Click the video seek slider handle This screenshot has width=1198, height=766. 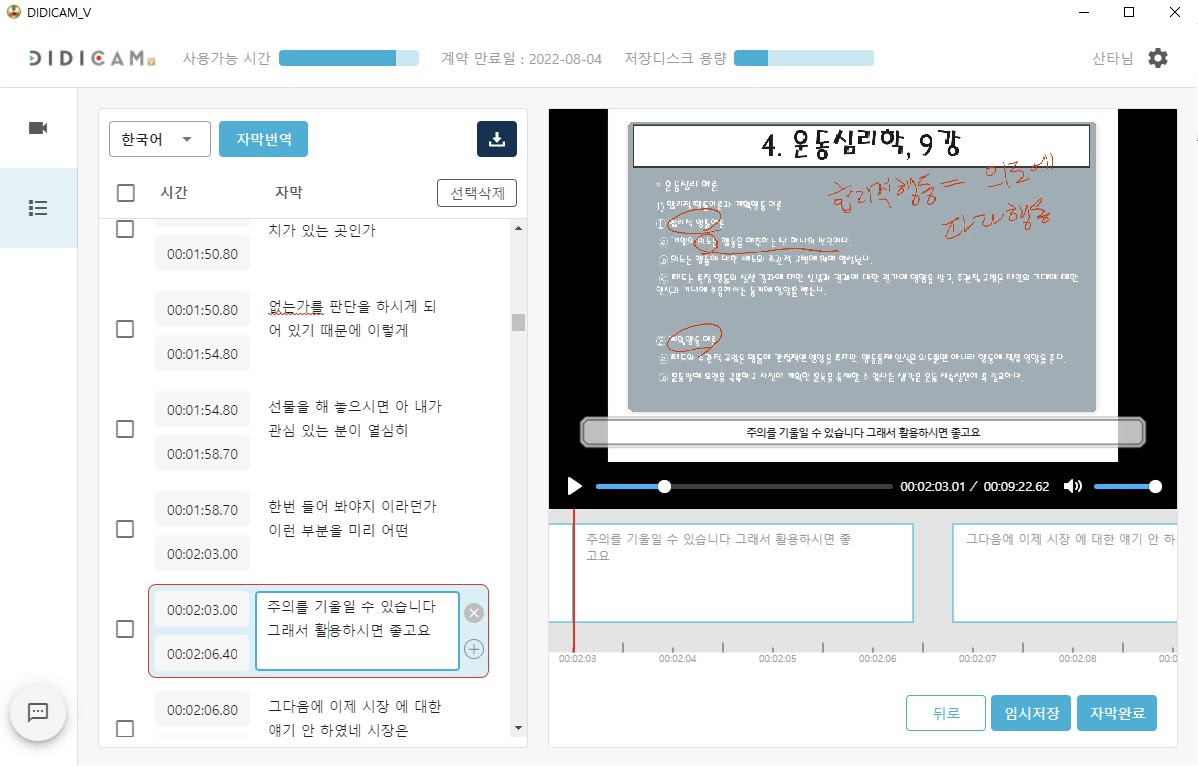click(x=665, y=486)
